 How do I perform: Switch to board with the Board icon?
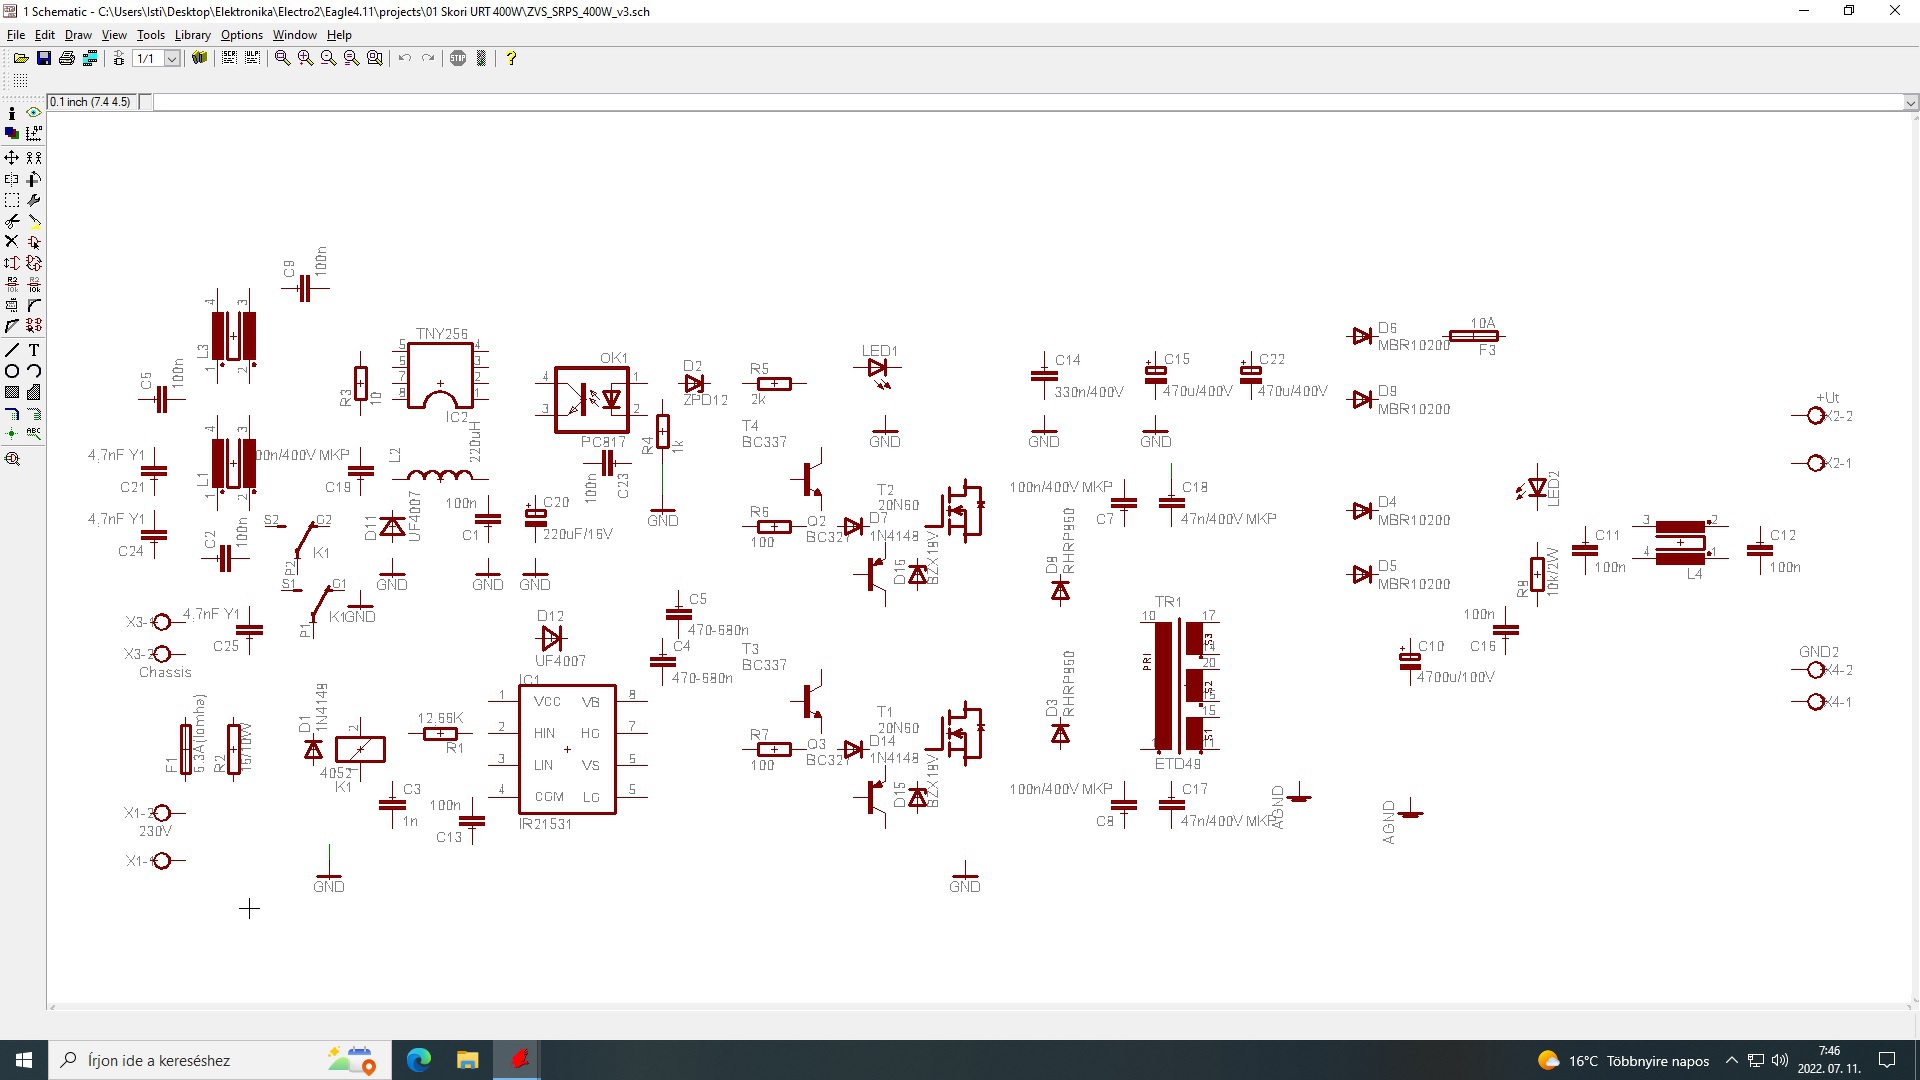coord(118,58)
